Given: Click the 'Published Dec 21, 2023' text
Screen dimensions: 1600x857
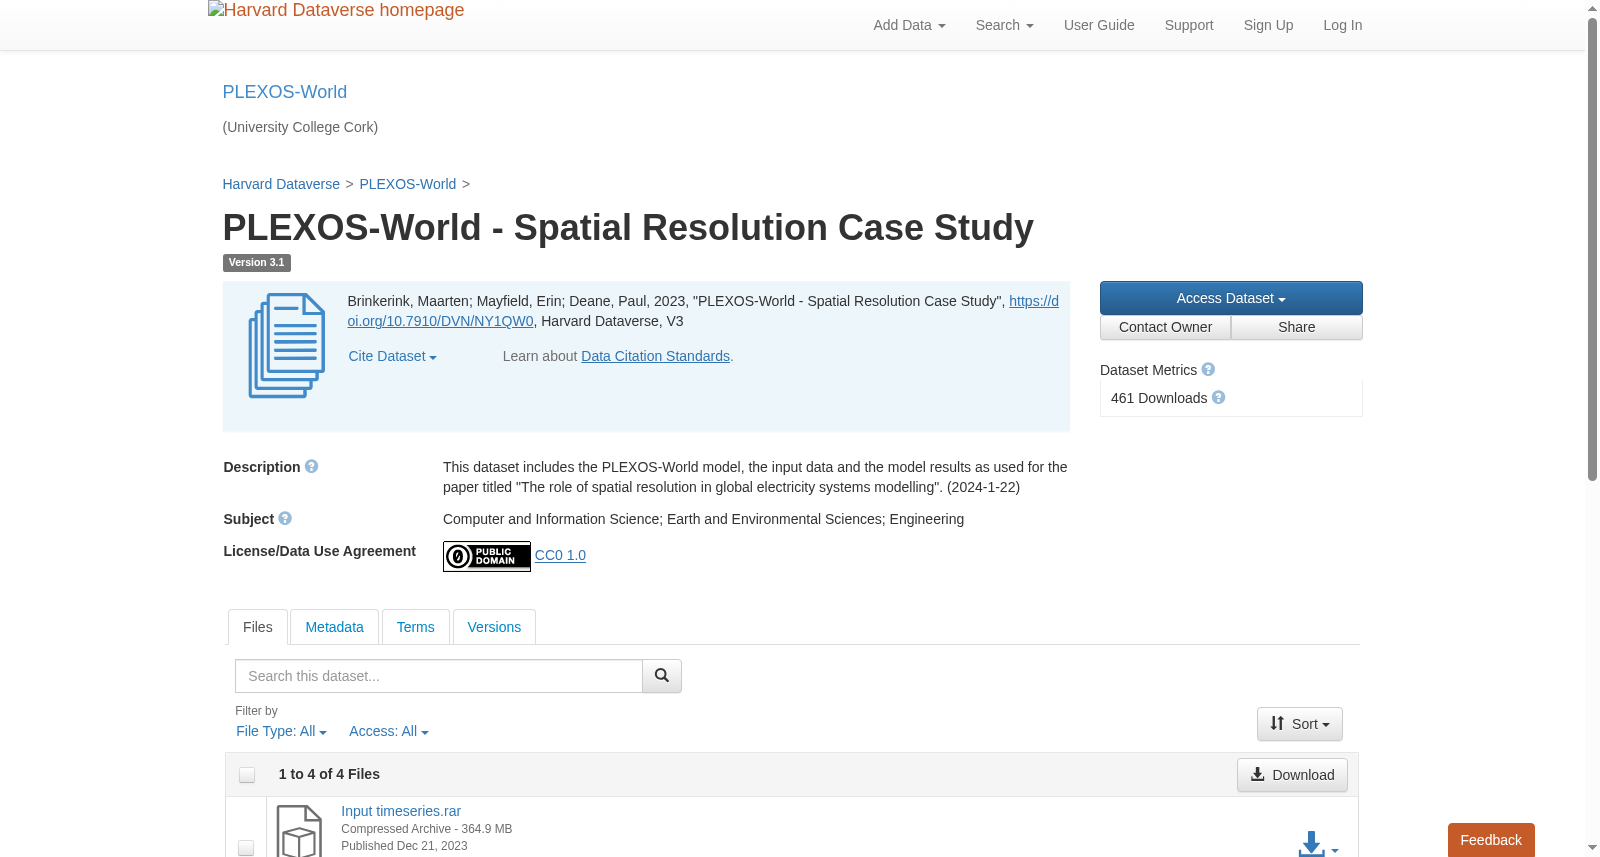Looking at the screenshot, I should [x=404, y=846].
